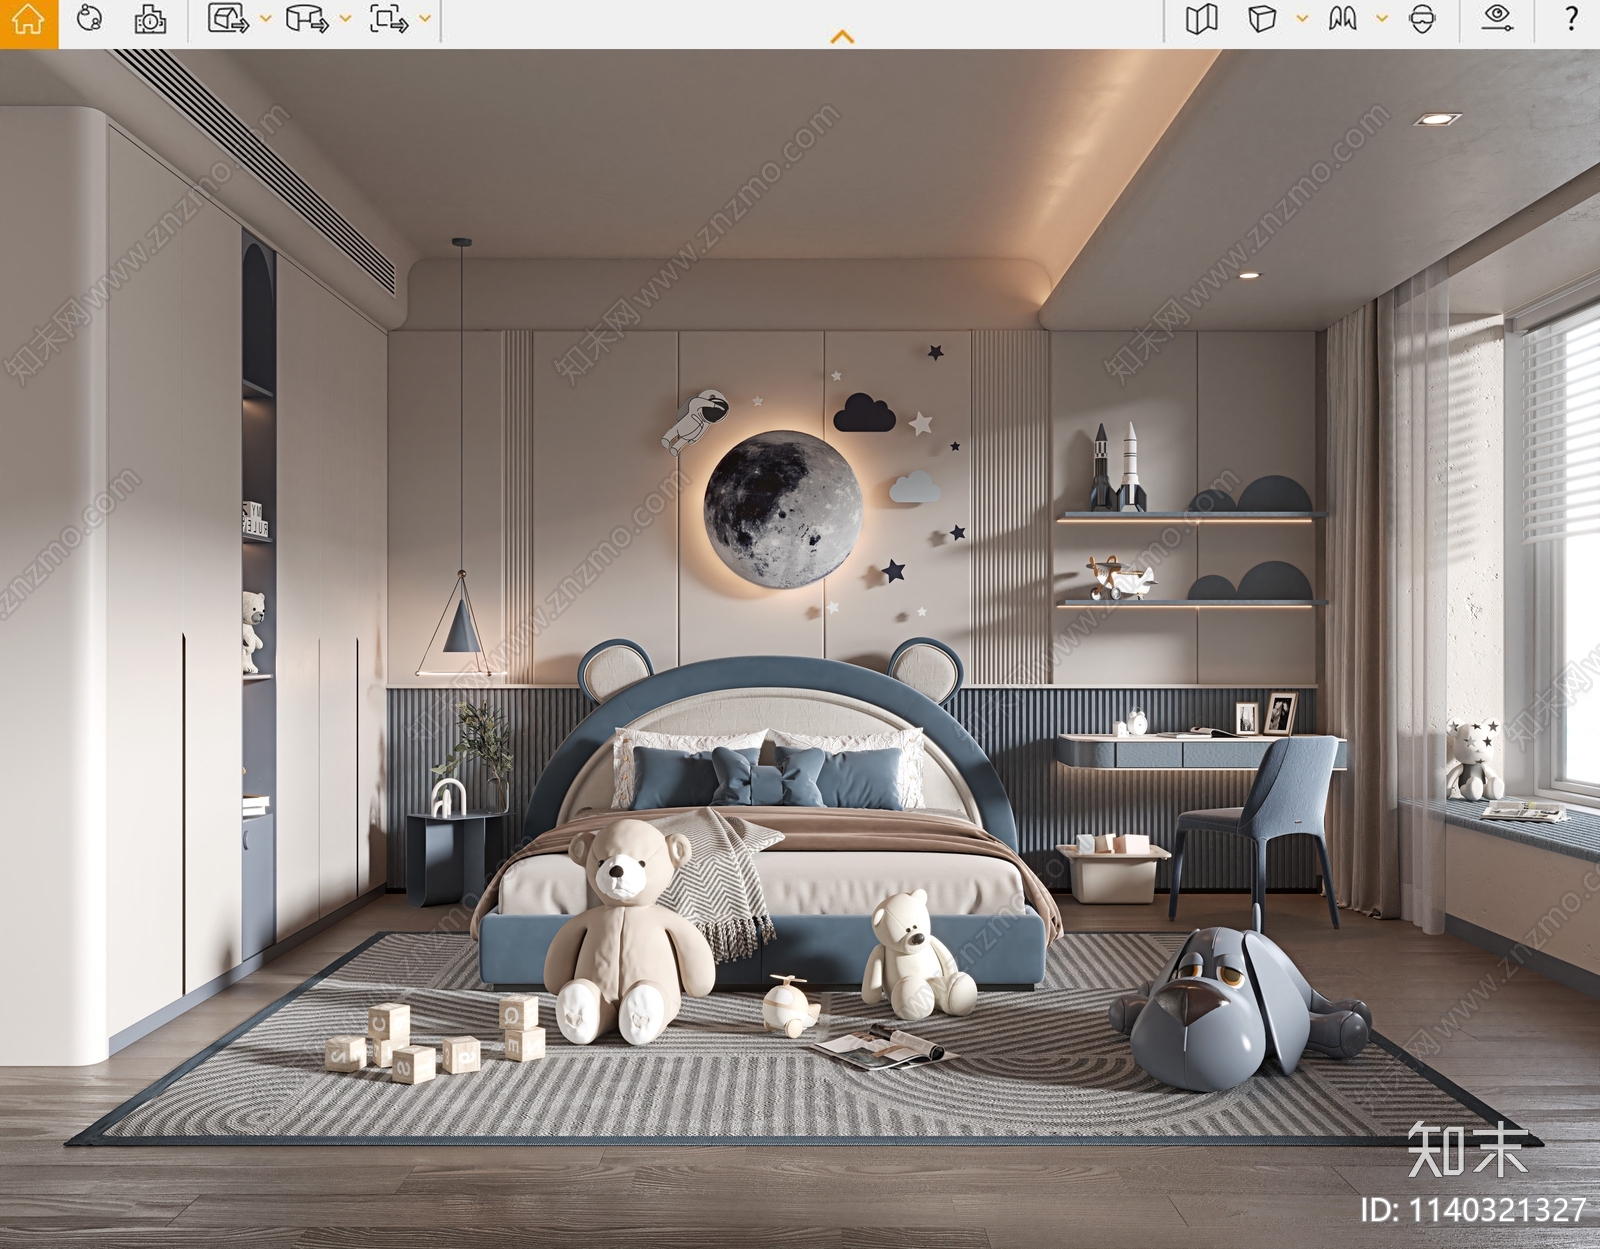
Task: Expand the render image export dropdown arrow
Action: pyautogui.click(x=265, y=18)
